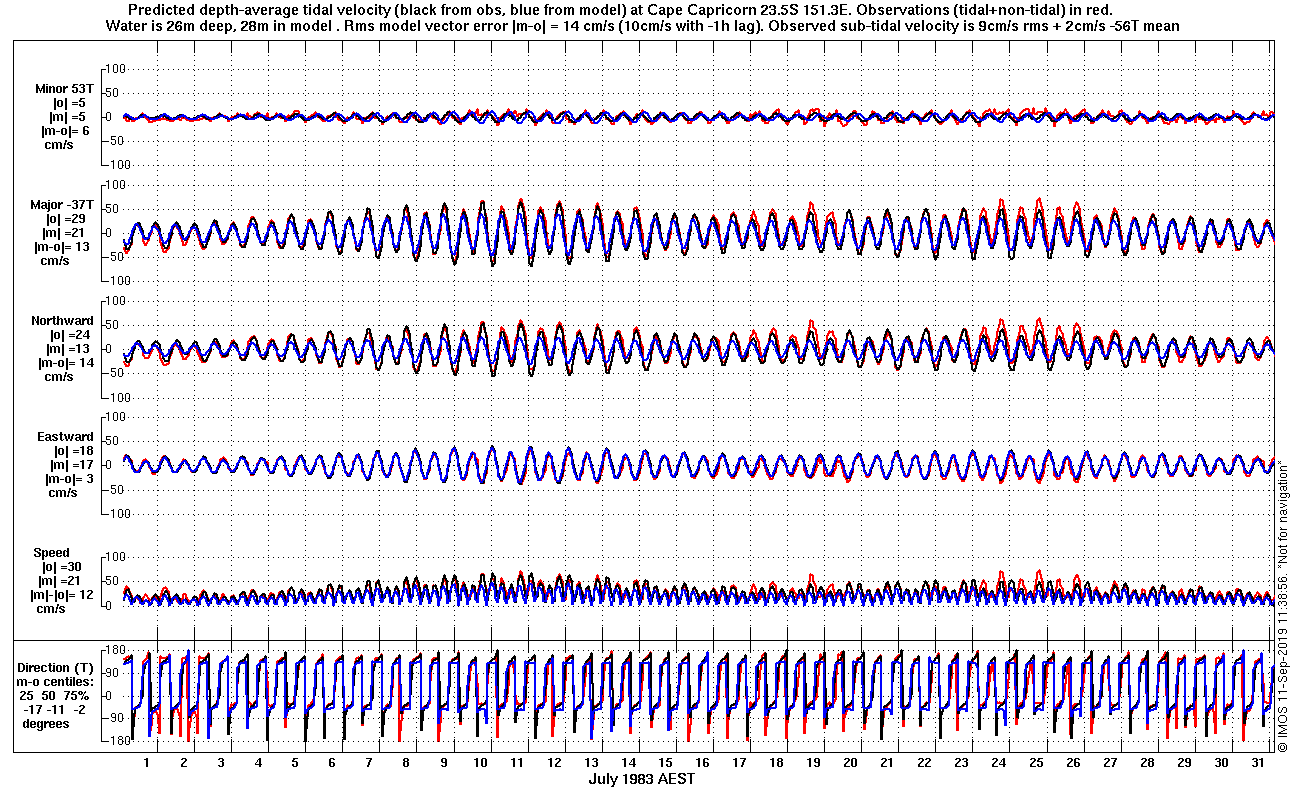Select the "Speed" panel label
The width and height of the screenshot is (1300, 800).
click(x=52, y=553)
